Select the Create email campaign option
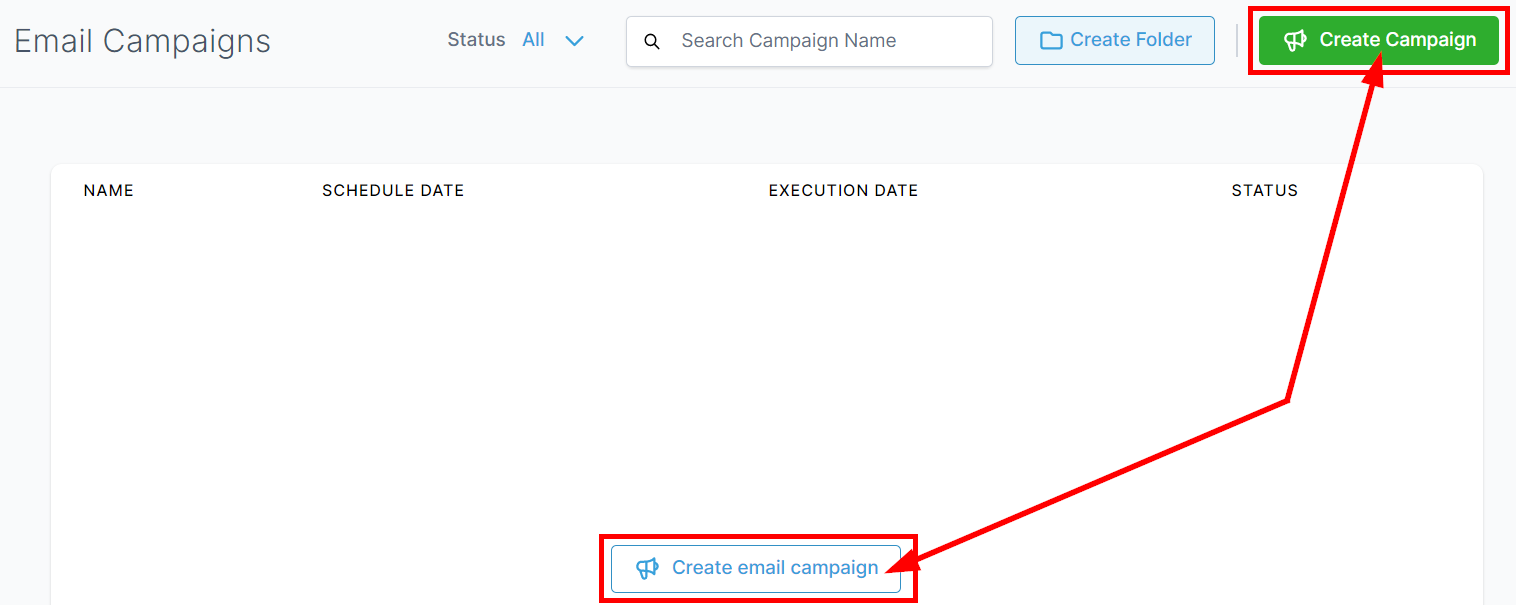This screenshot has width=1516, height=605. (758, 567)
